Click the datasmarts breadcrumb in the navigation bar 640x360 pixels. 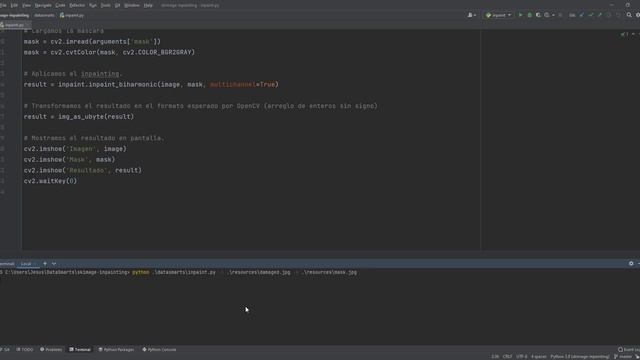coord(44,16)
